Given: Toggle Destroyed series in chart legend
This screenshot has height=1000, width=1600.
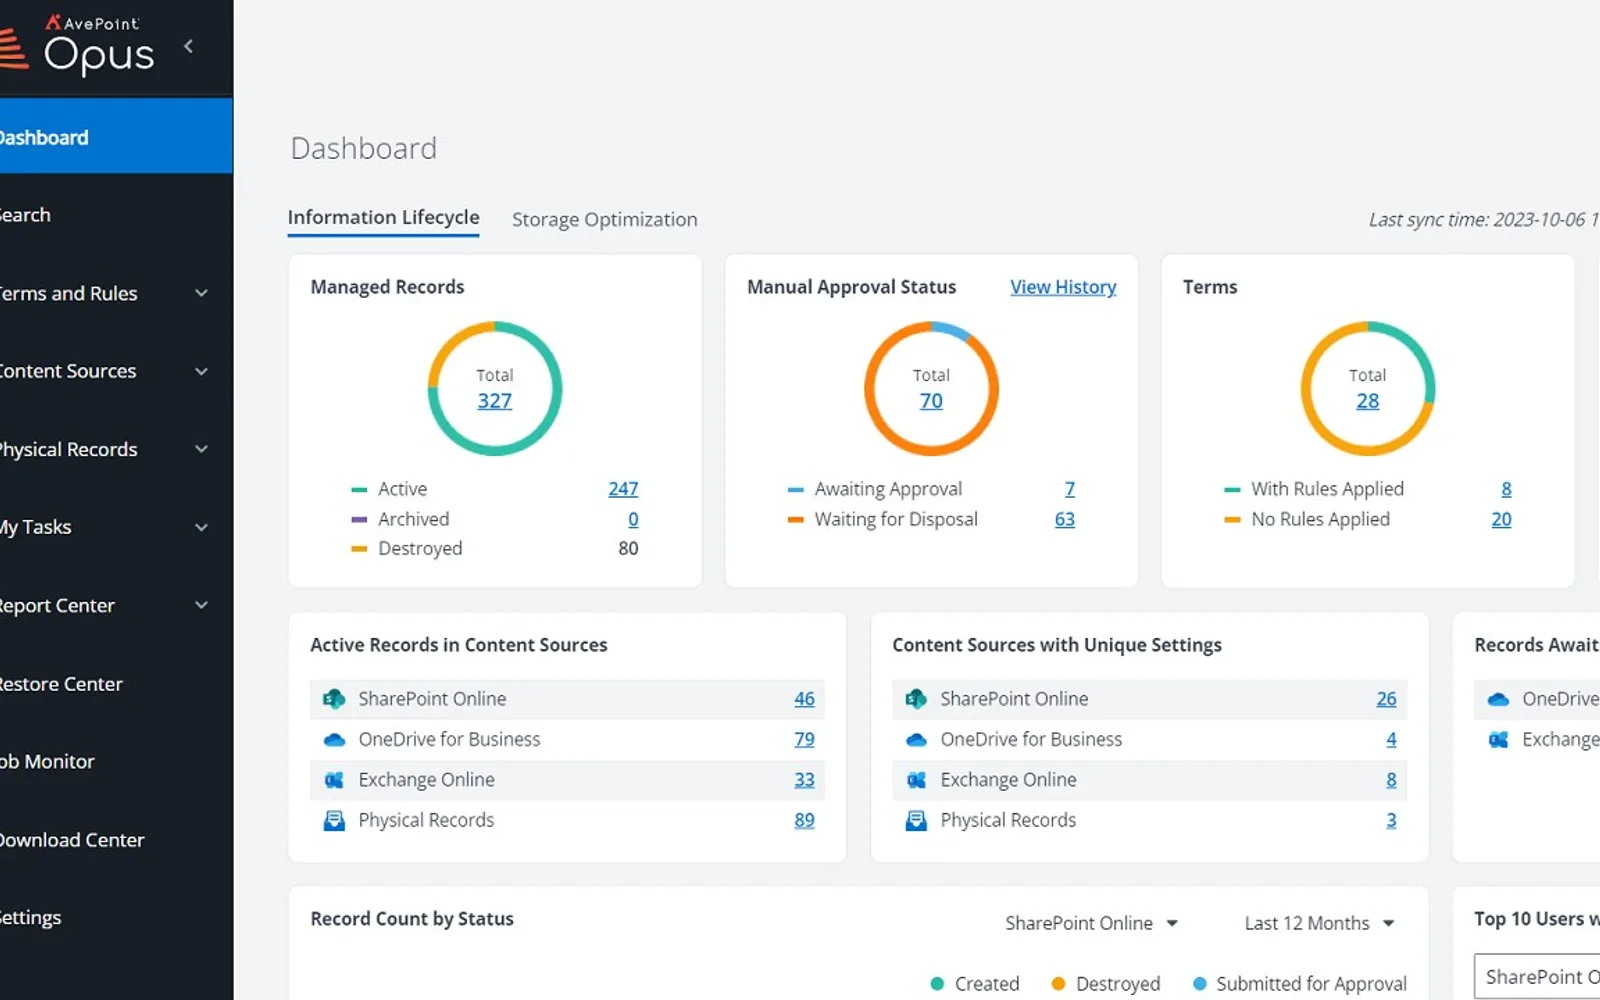Looking at the screenshot, I should coord(1106,984).
